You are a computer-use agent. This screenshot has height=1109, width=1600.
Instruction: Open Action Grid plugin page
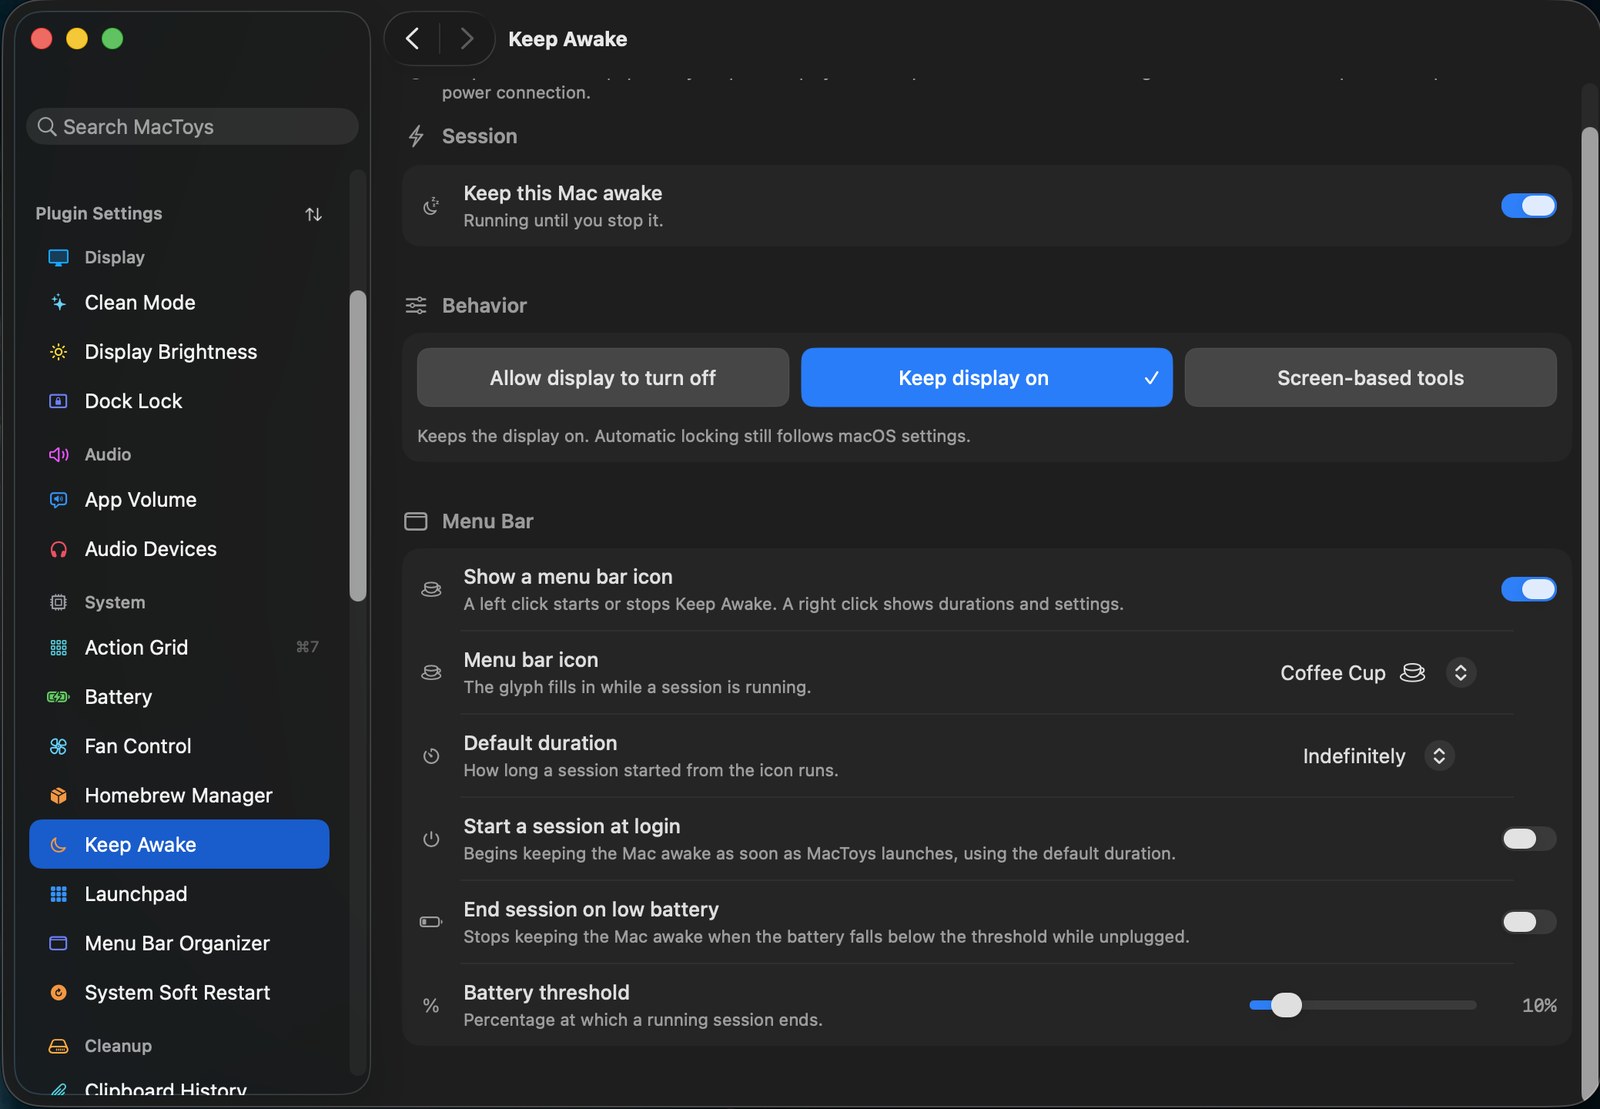coord(179,648)
